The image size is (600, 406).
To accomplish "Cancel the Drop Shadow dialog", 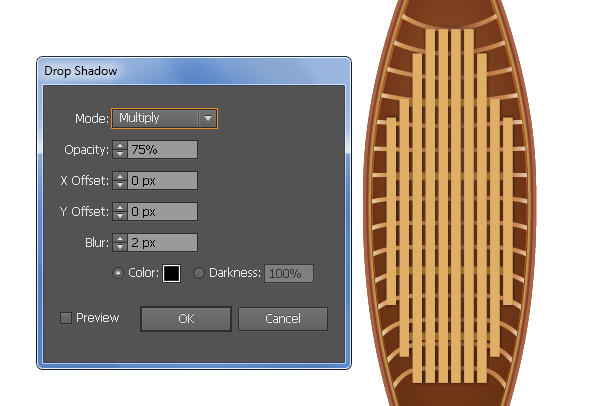I will pos(283,319).
